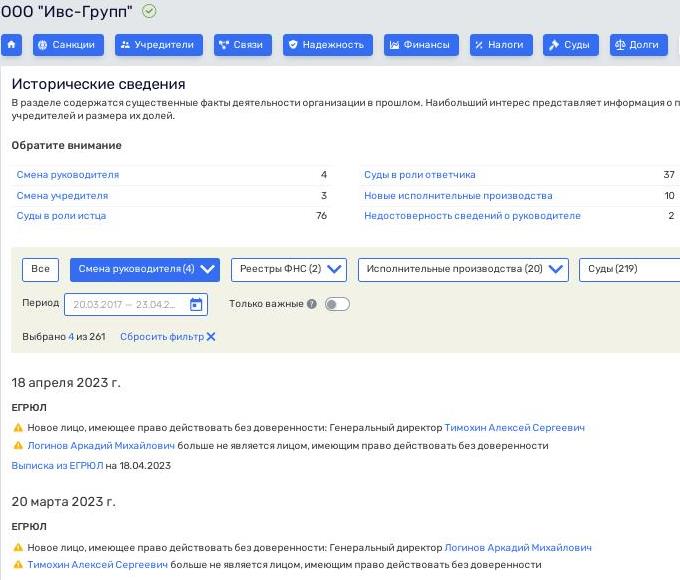Open the calendar date picker icon
680x580 pixels.
tap(196, 305)
